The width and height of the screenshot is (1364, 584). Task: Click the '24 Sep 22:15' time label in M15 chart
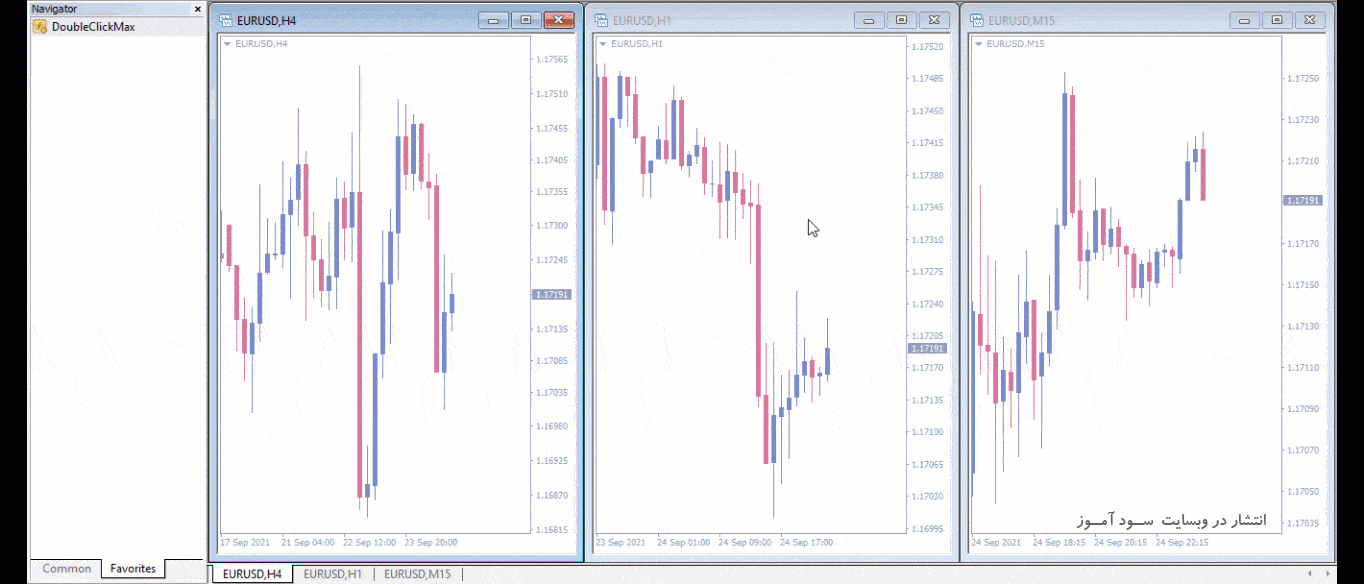1182,542
